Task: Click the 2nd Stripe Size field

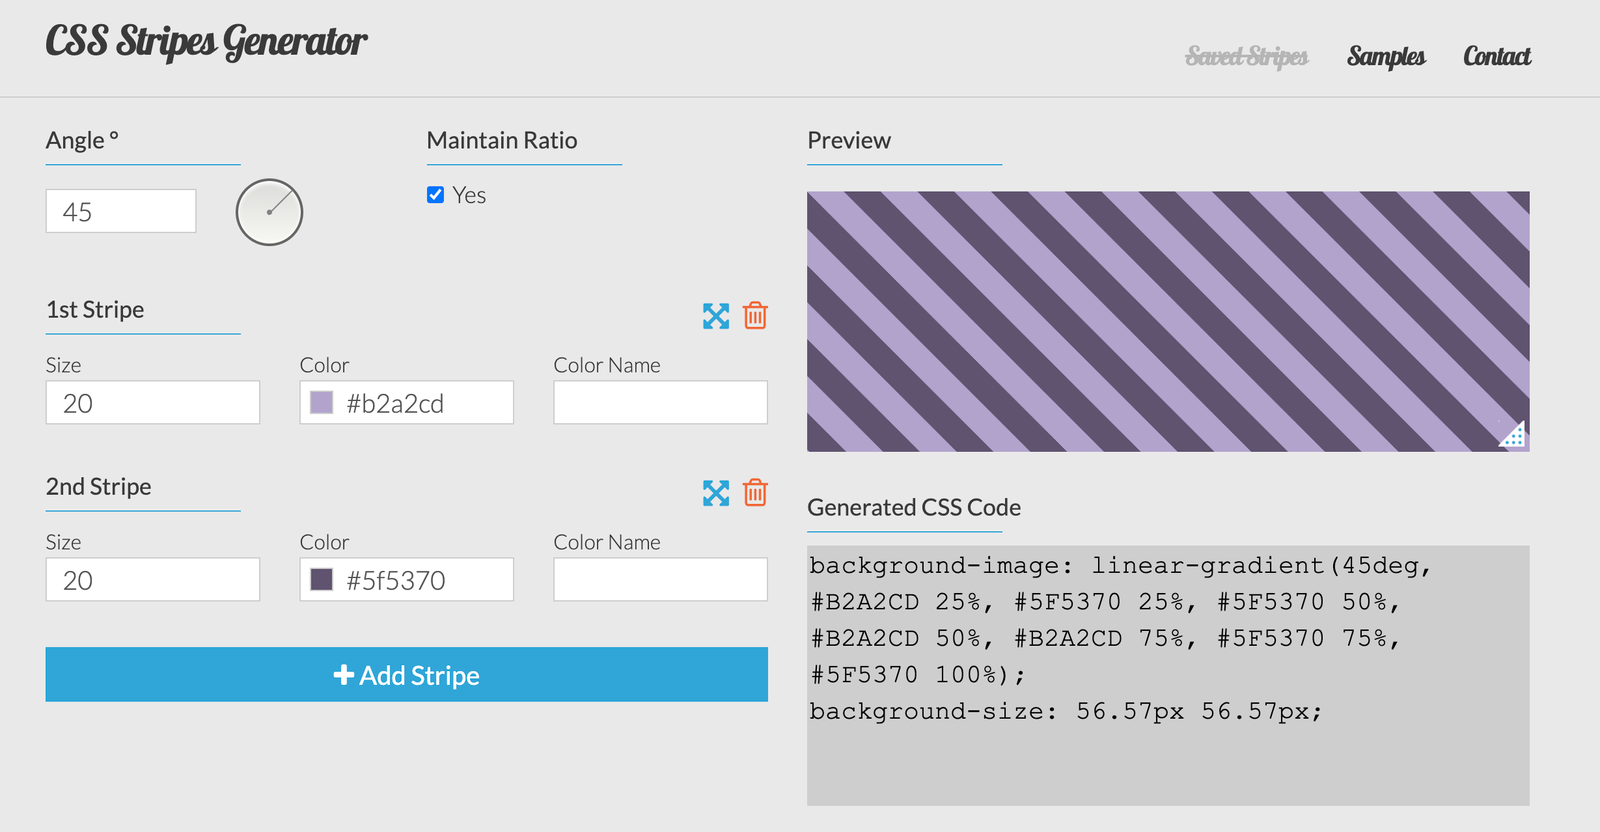Action: click(x=153, y=580)
